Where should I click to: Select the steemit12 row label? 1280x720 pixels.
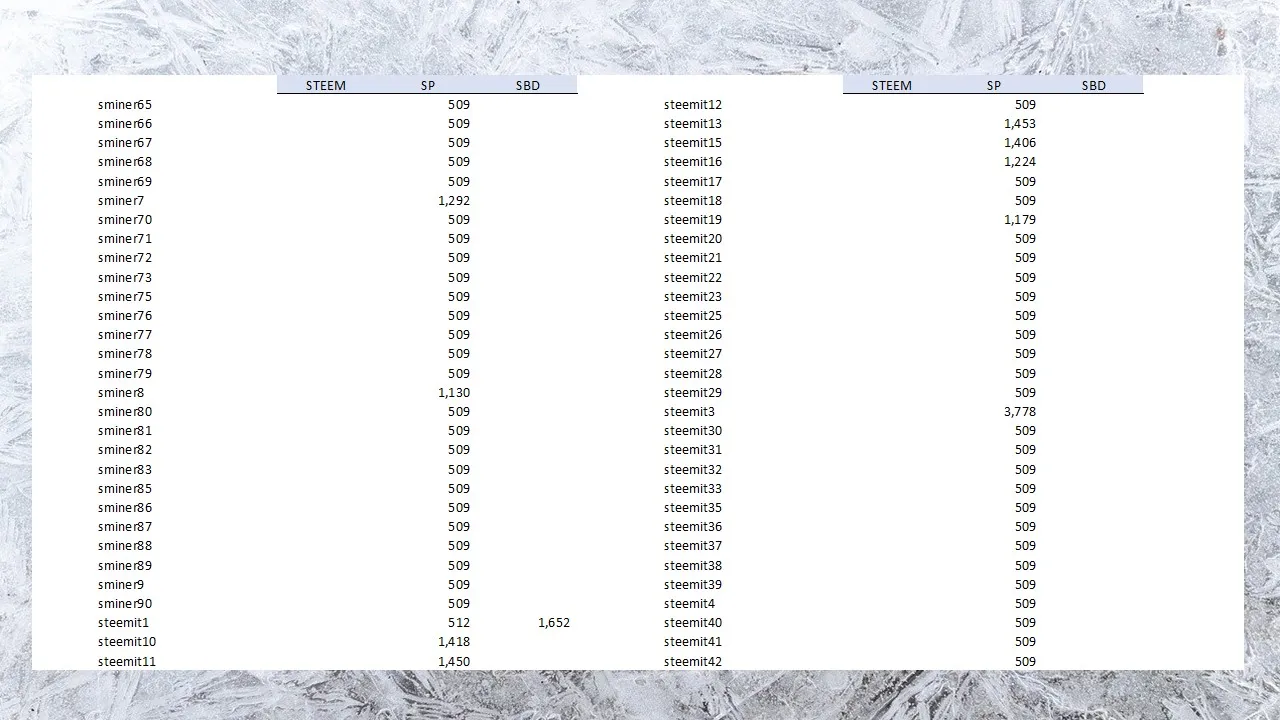tap(693, 104)
